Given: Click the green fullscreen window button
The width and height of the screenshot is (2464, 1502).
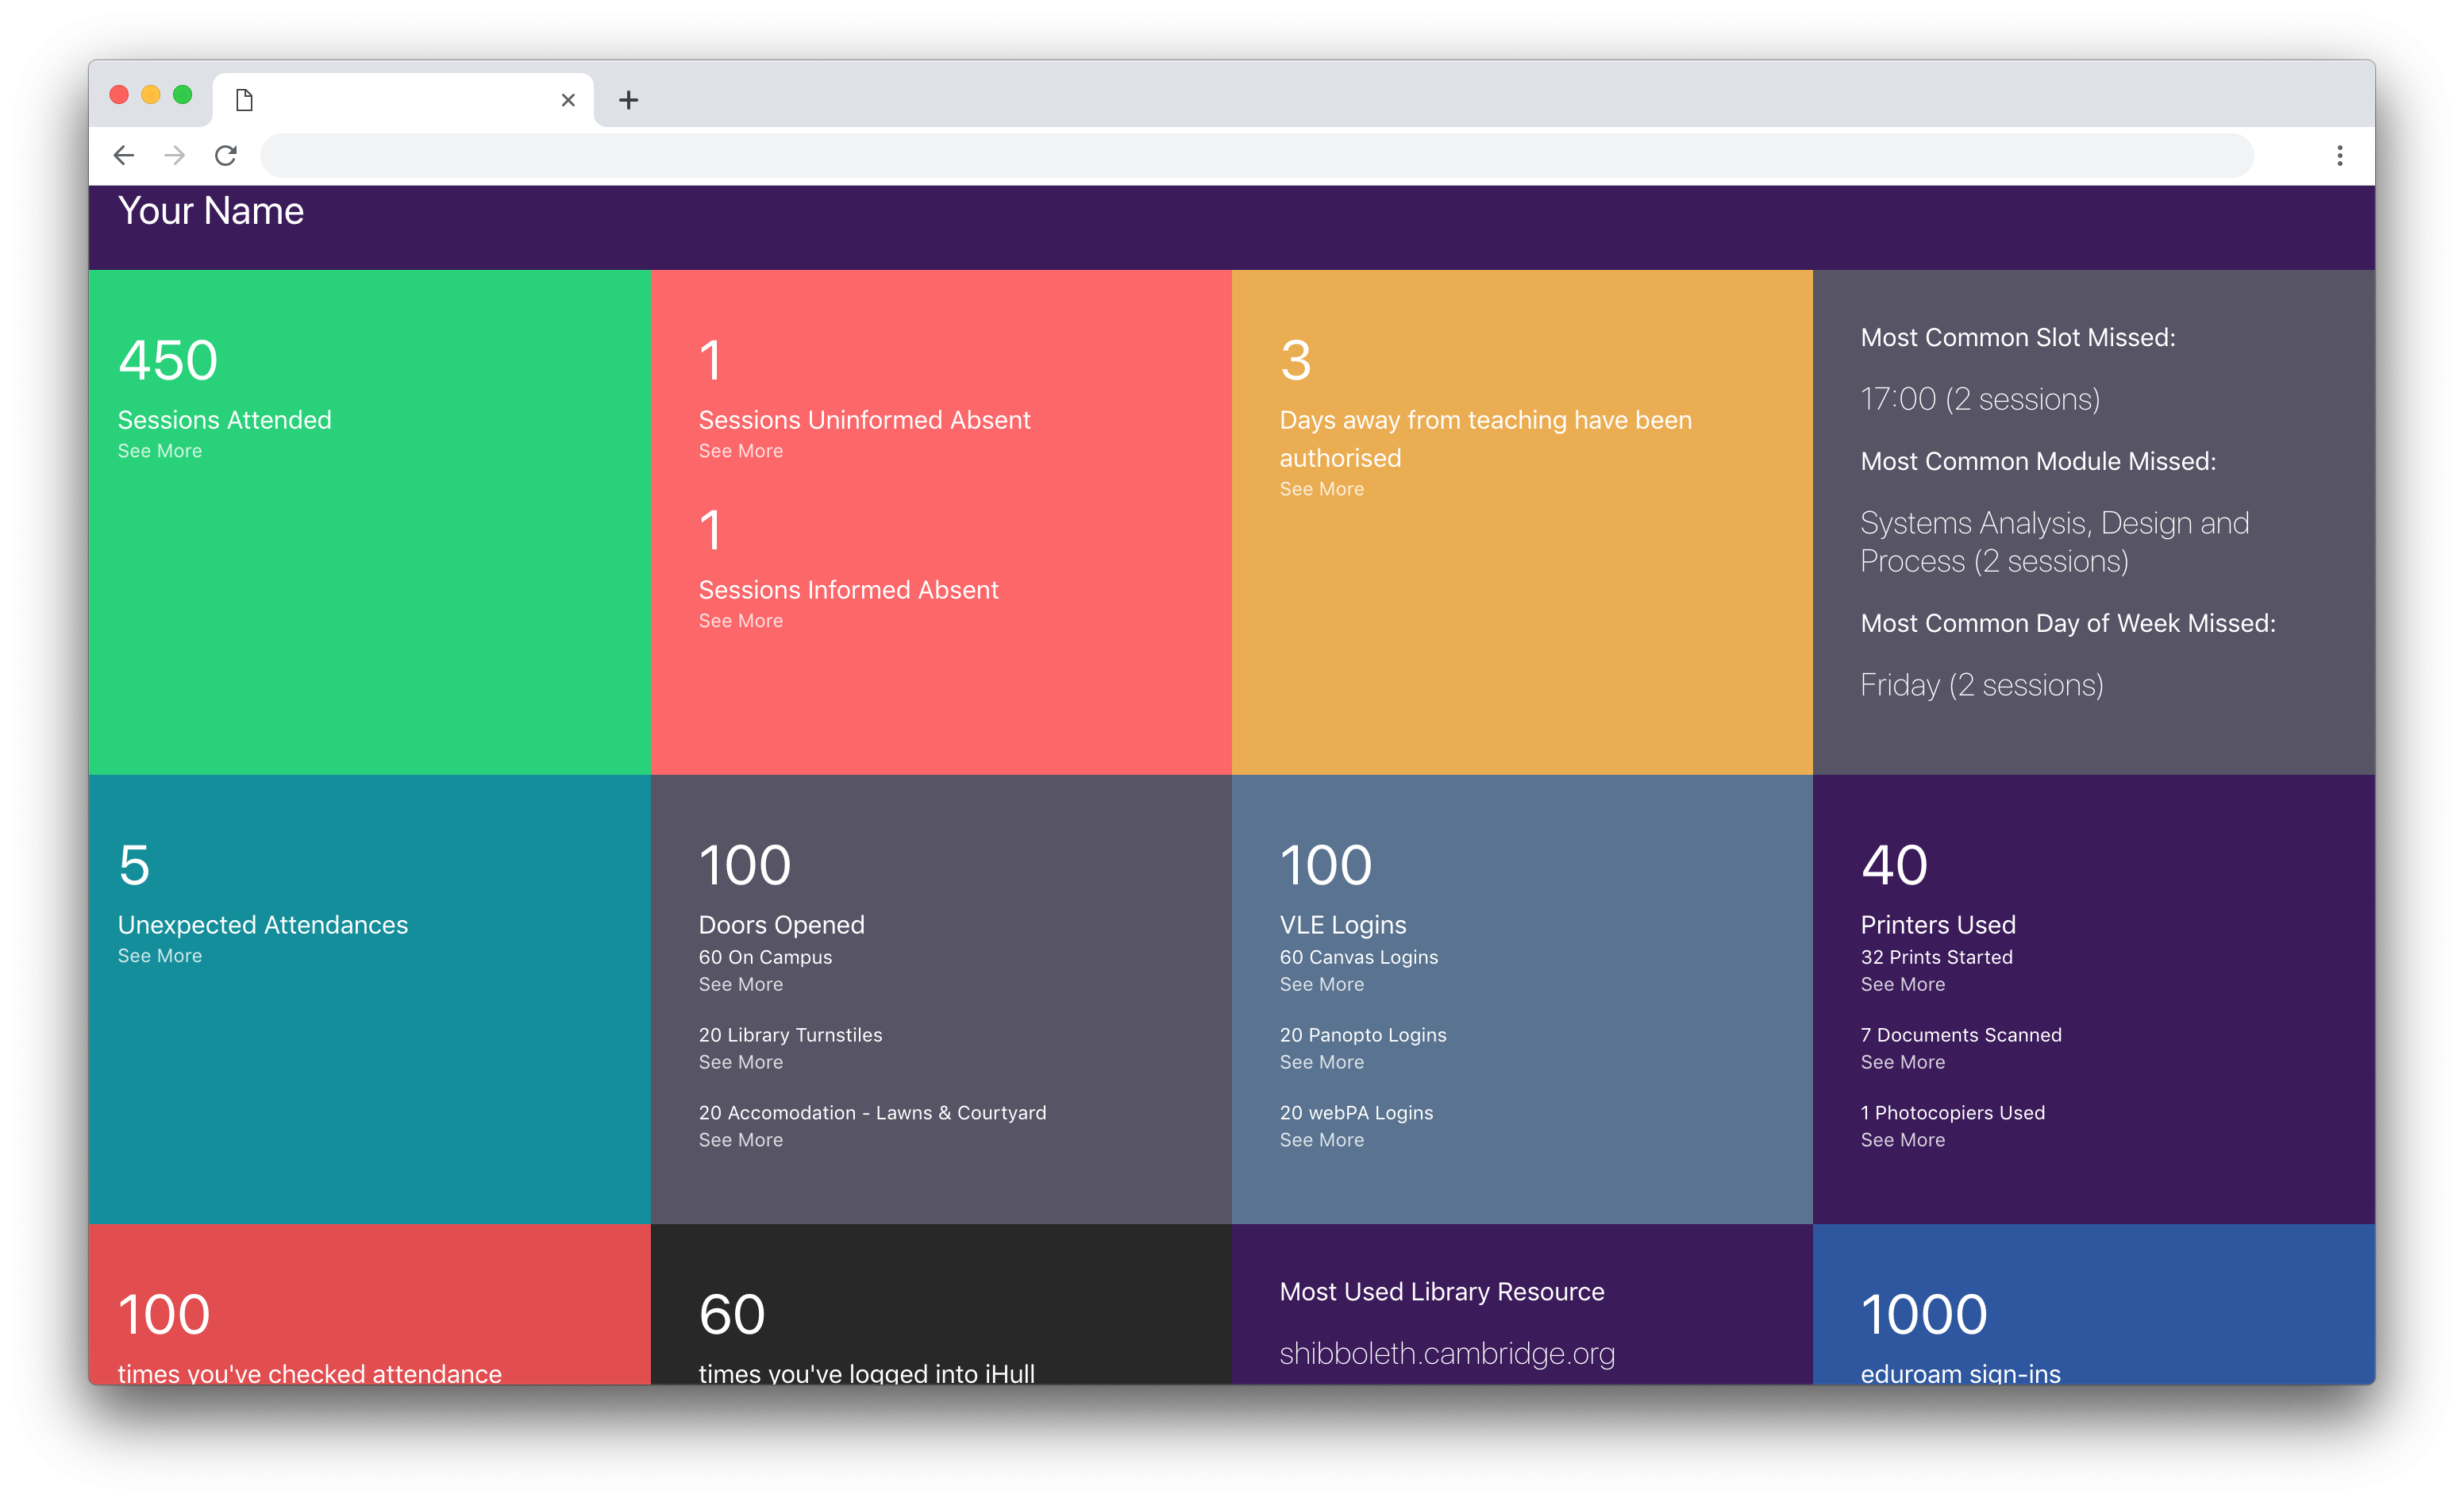Looking at the screenshot, I should pyautogui.click(x=182, y=95).
